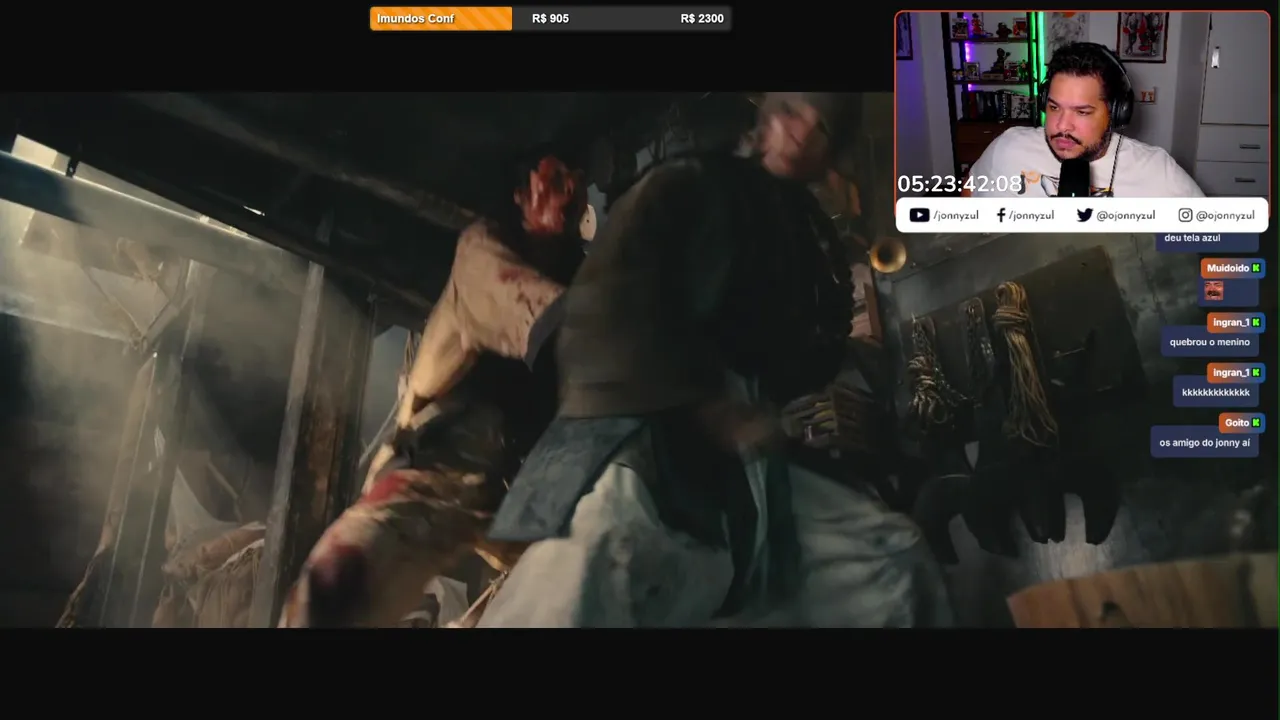Click the 'quebrou o menino' chat message

coord(1210,342)
